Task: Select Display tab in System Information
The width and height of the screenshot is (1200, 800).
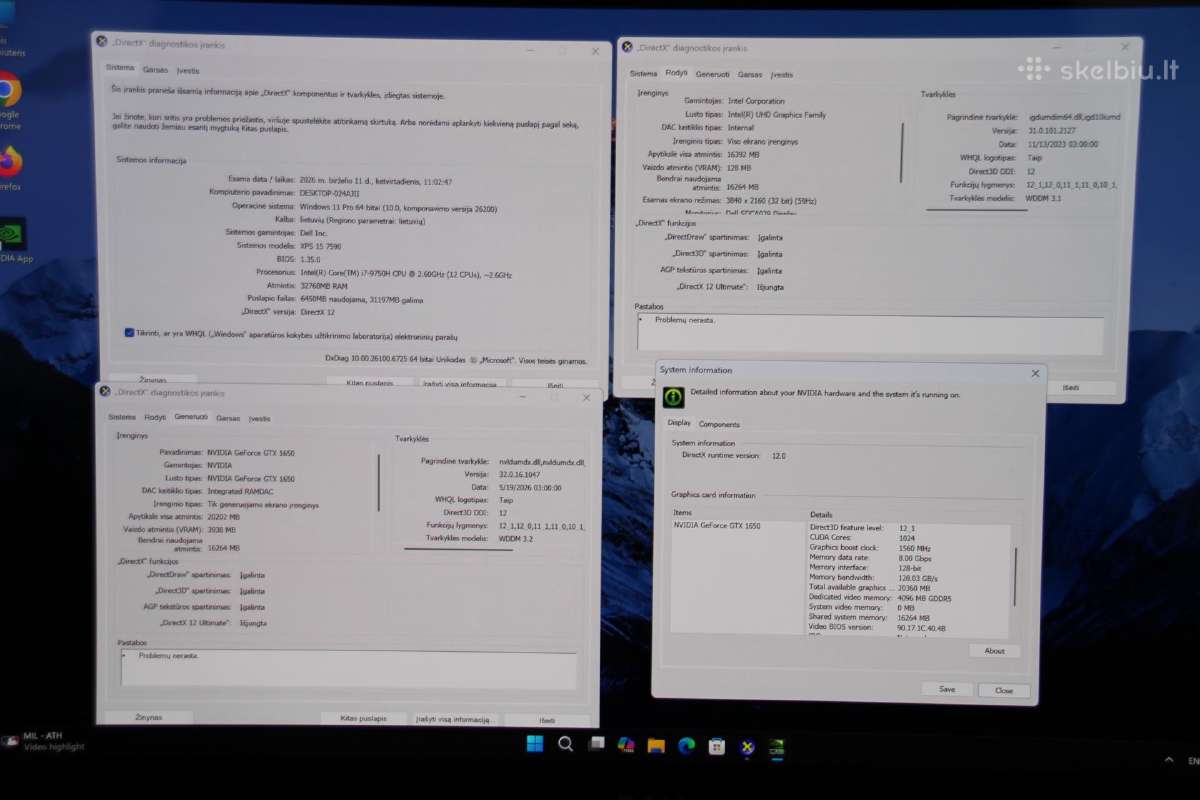Action: click(x=679, y=422)
